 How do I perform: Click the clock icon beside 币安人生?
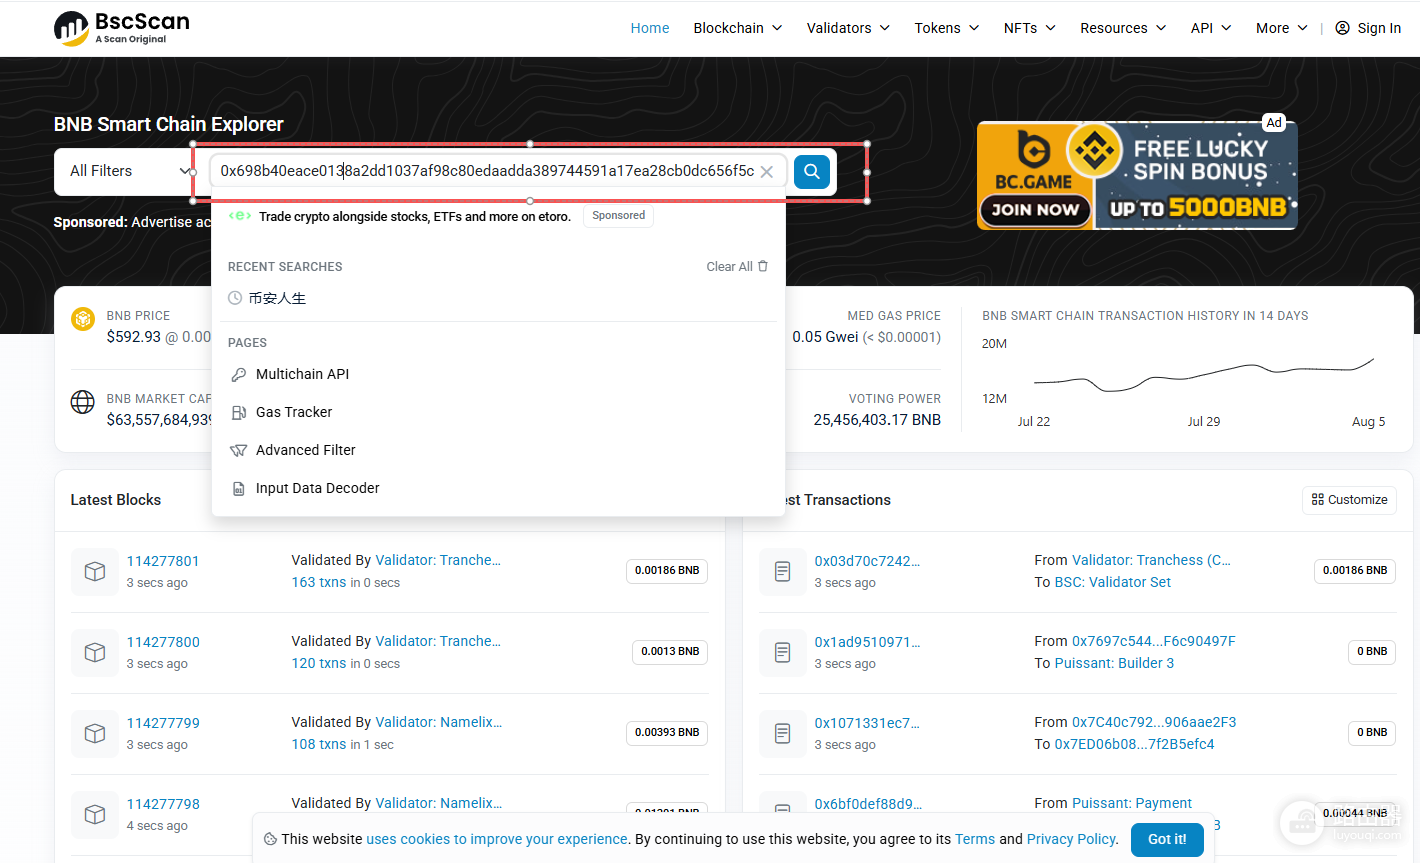pyautogui.click(x=235, y=298)
